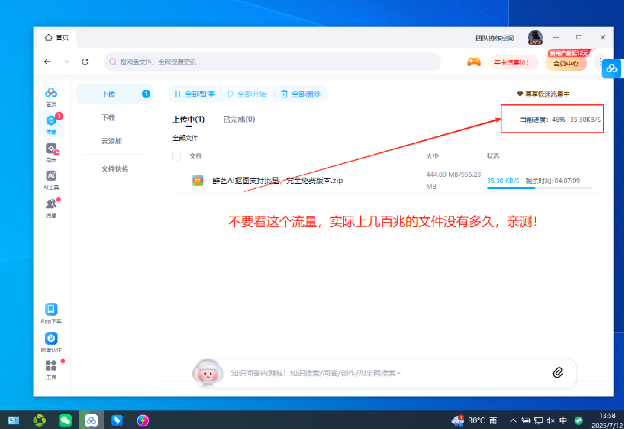Open the App下载 sidebar icon
Image resolution: width=624 pixels, height=429 pixels.
pos(51,313)
